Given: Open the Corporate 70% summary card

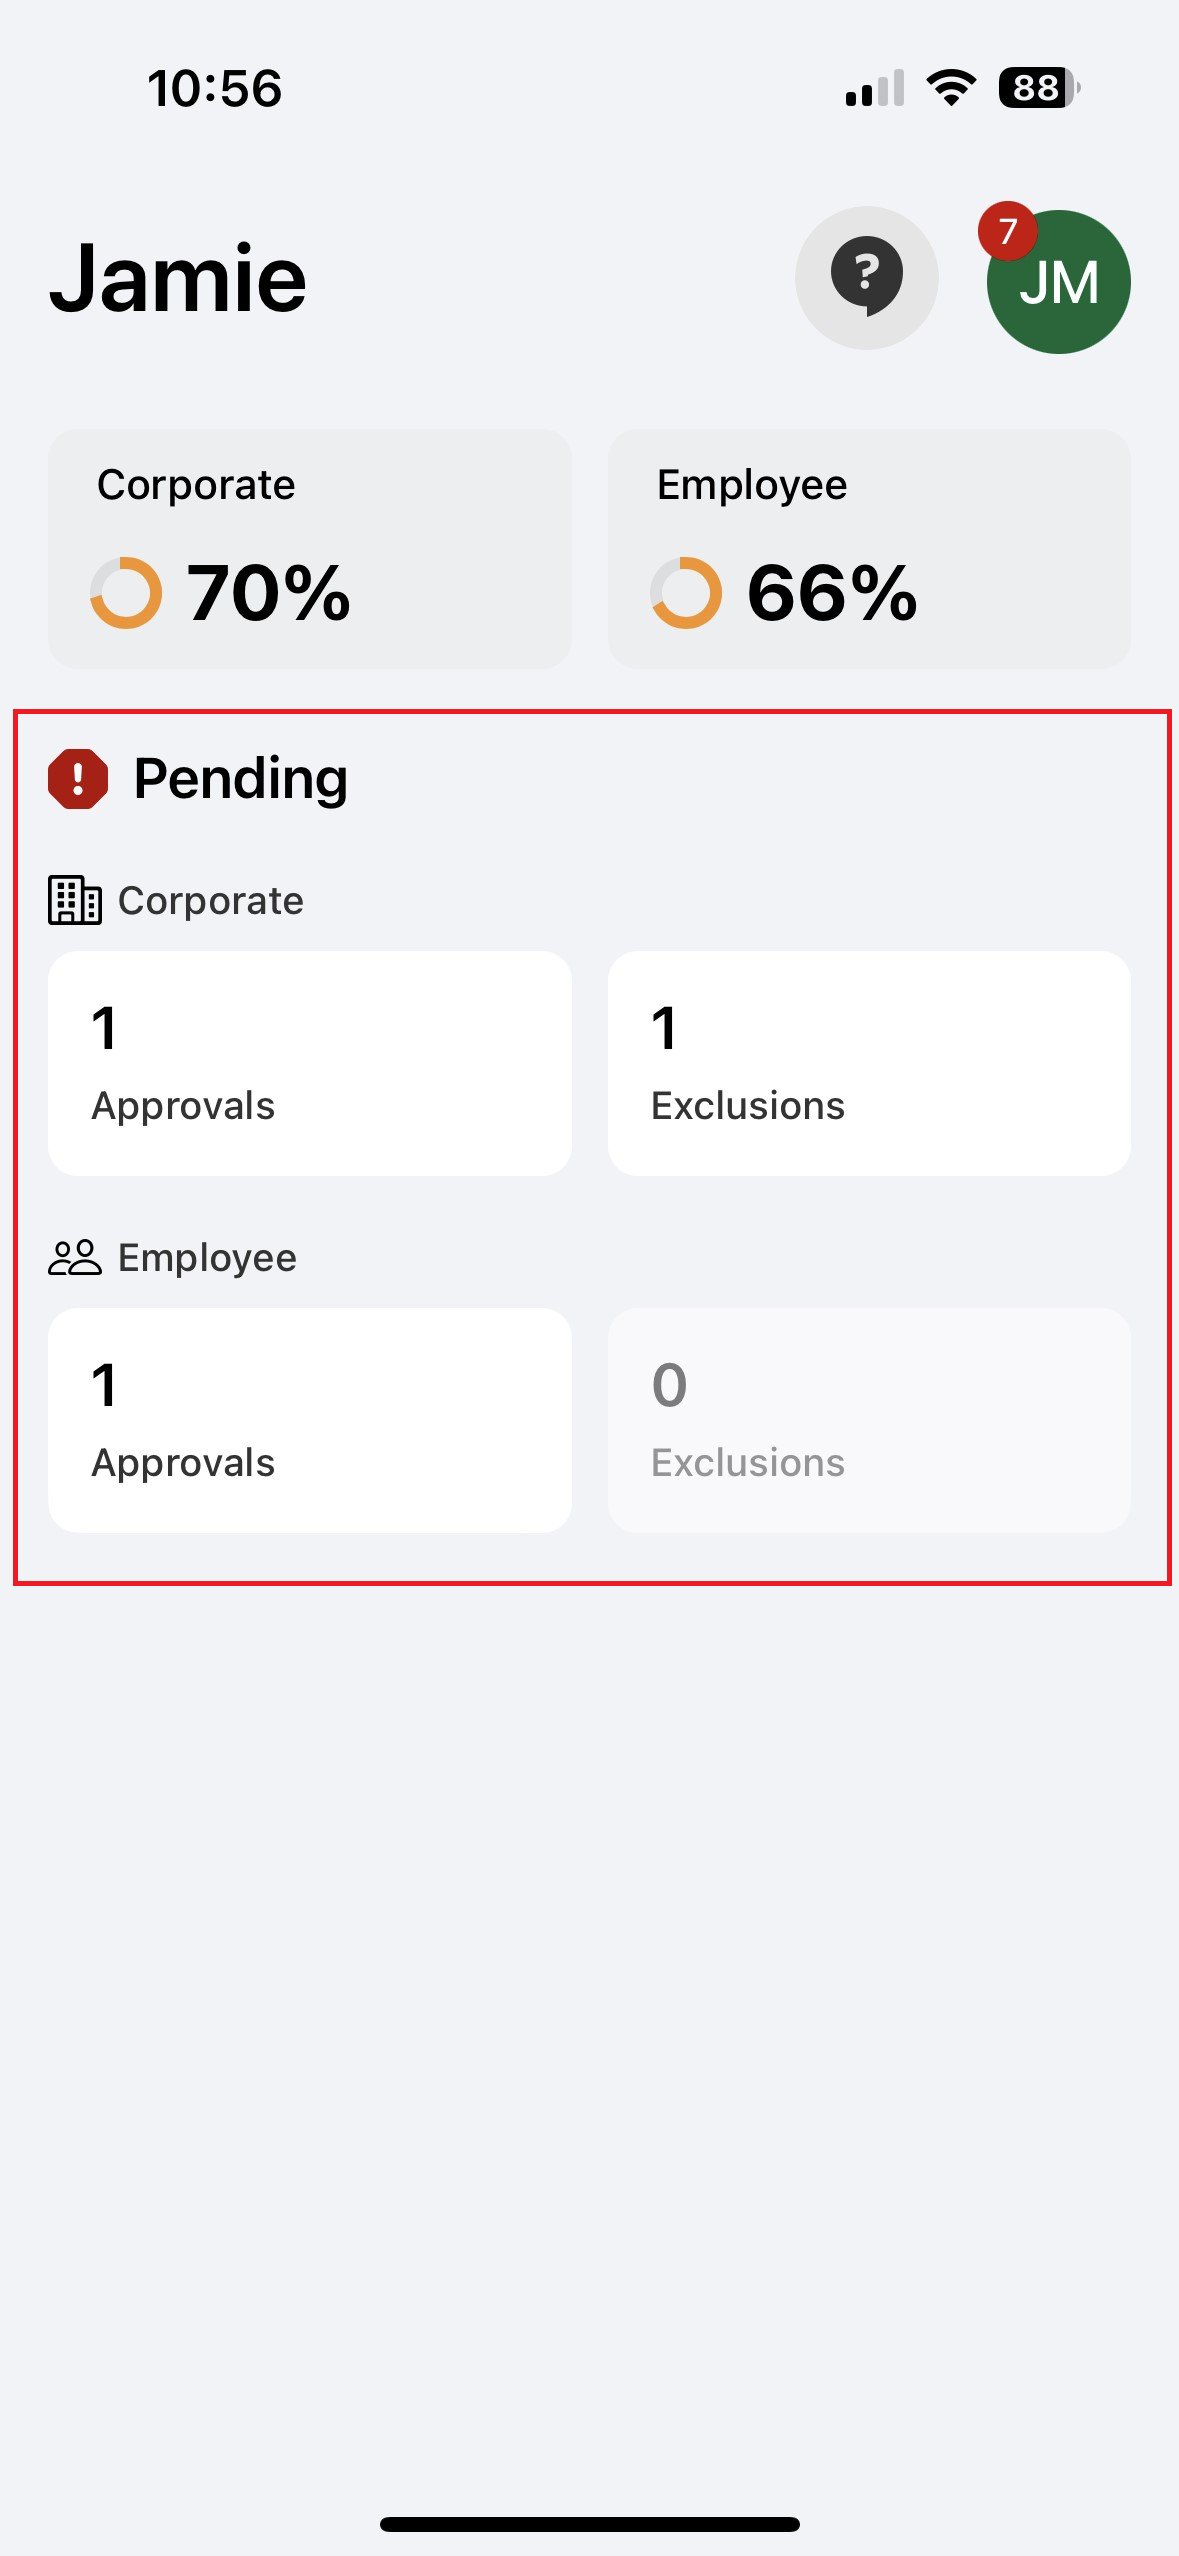Looking at the screenshot, I should pos(310,549).
